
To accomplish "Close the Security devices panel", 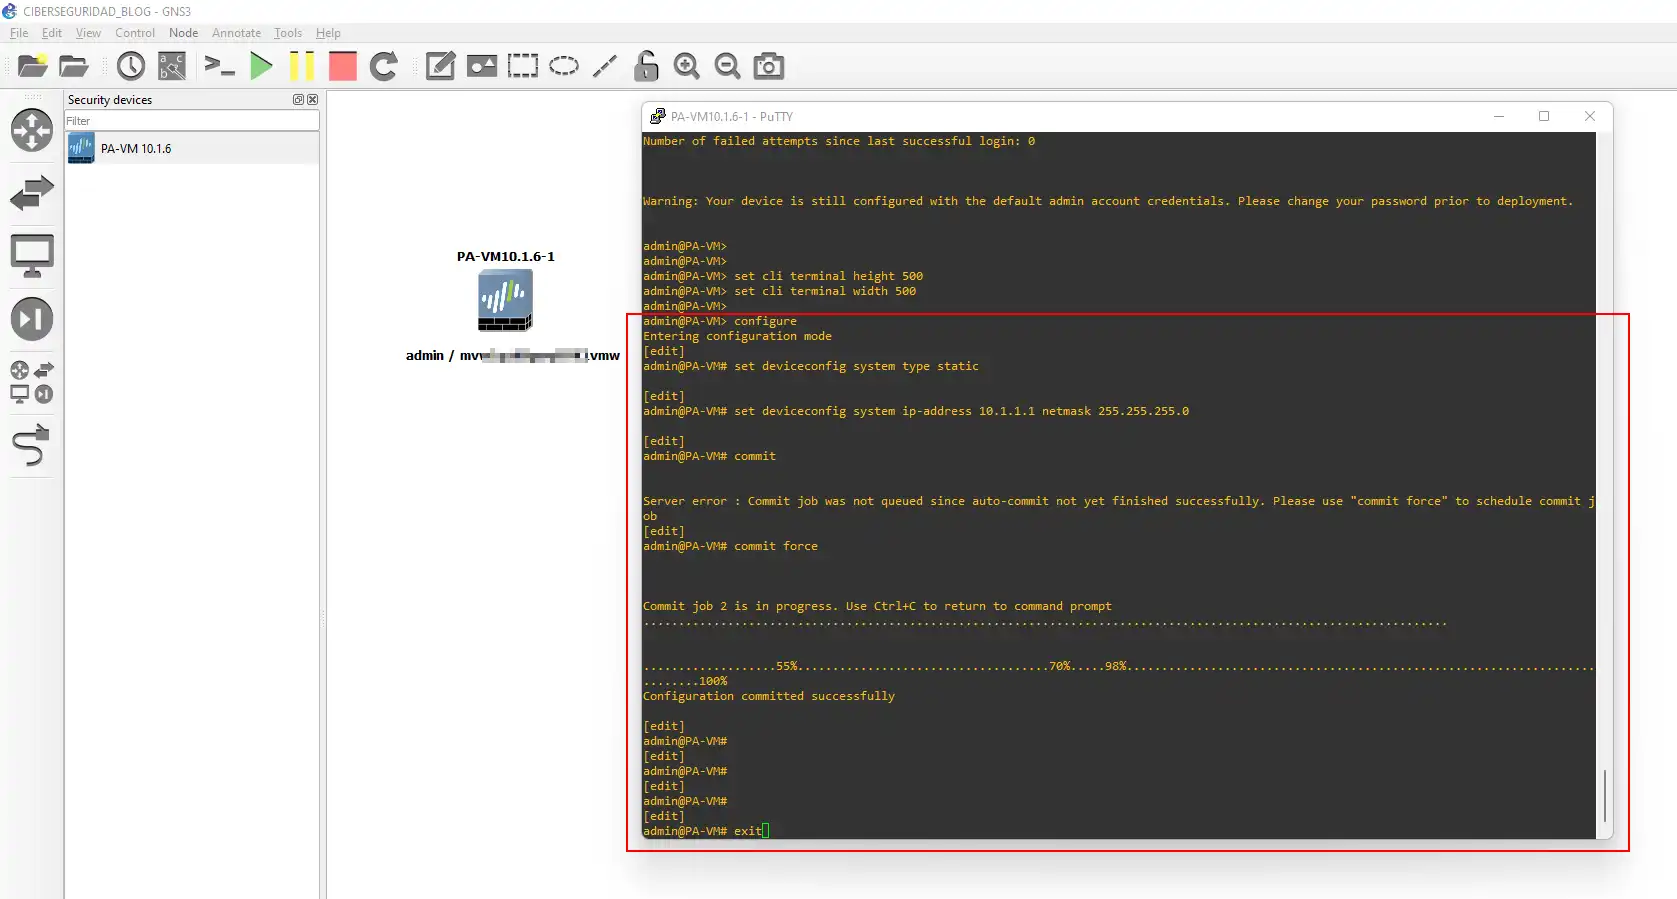I will click(x=312, y=100).
